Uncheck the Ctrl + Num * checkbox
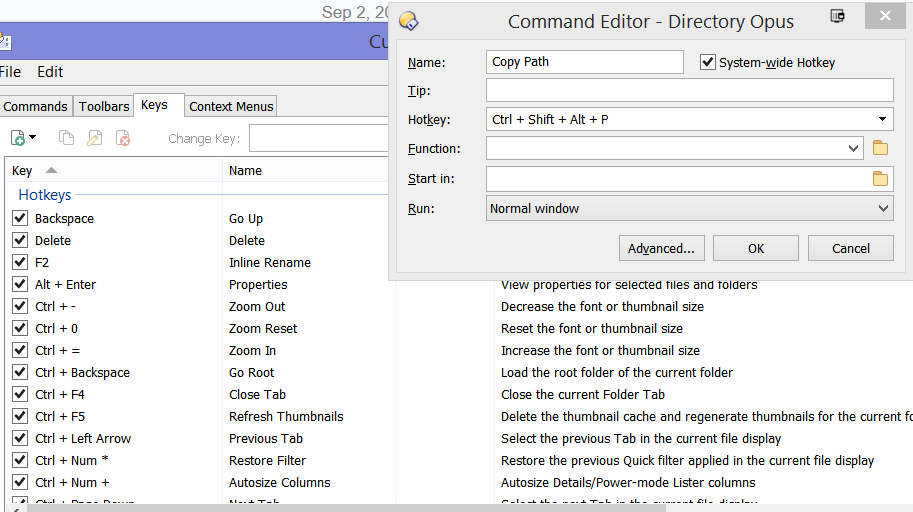This screenshot has height=512, width=913. click(x=20, y=460)
